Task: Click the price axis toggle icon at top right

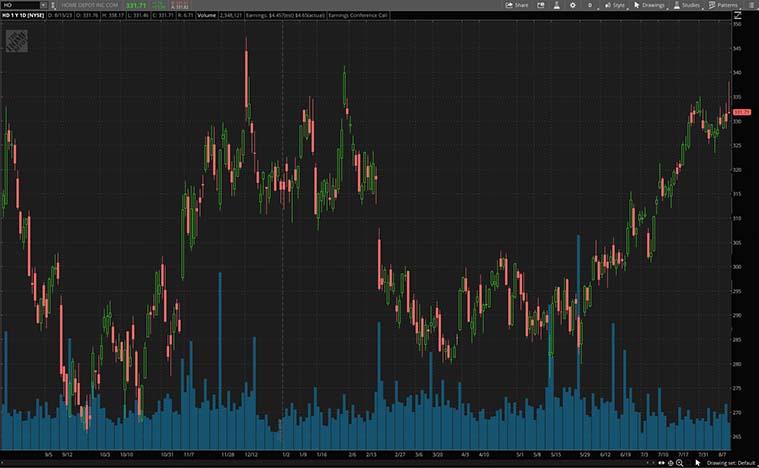Action: [x=737, y=17]
